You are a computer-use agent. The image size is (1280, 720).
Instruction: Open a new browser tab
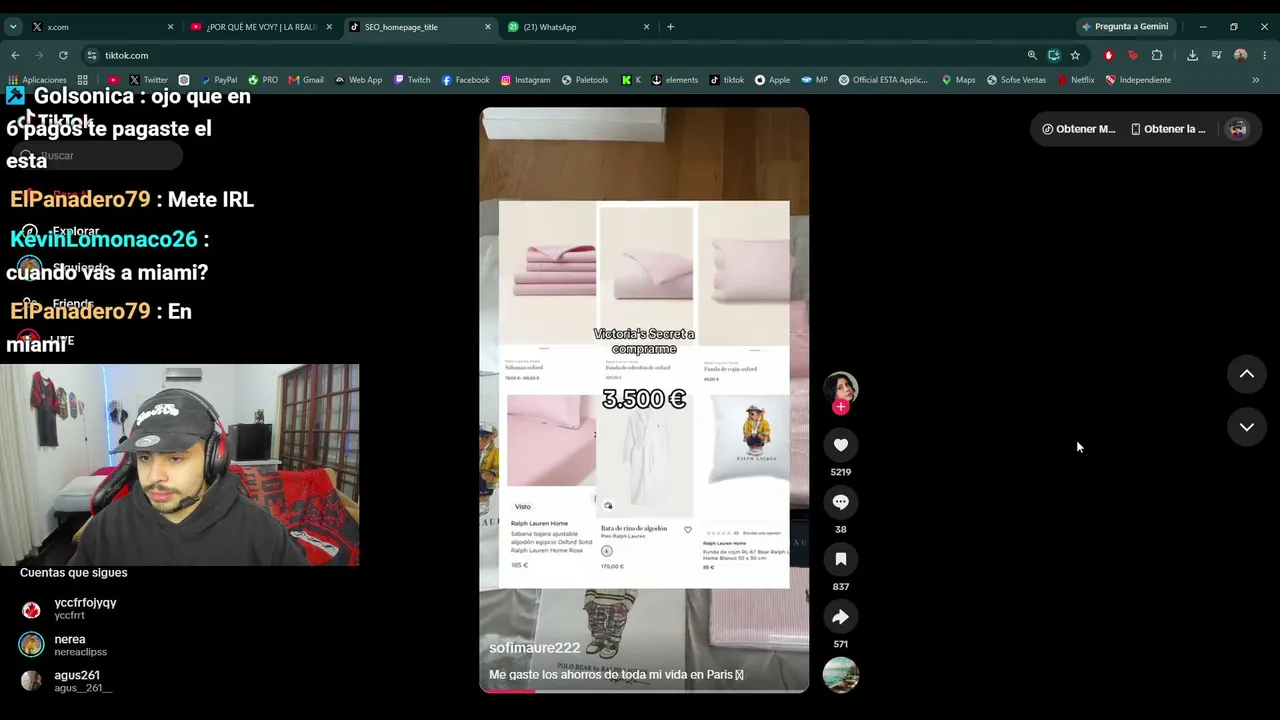[x=670, y=27]
